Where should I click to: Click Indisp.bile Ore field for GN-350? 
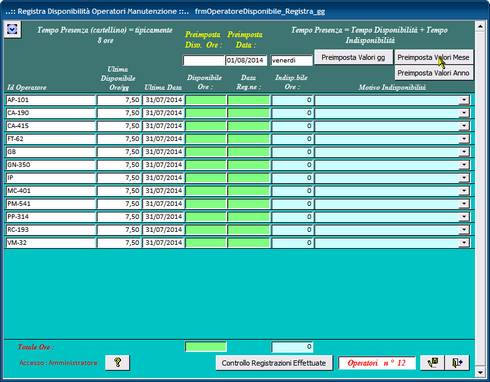[292, 165]
